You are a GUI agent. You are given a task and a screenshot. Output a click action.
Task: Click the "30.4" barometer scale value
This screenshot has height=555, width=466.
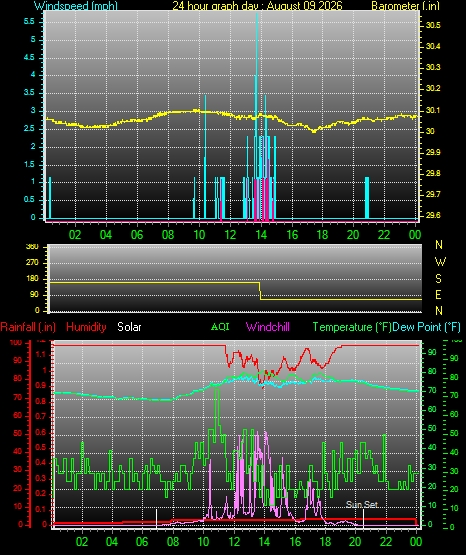(433, 46)
